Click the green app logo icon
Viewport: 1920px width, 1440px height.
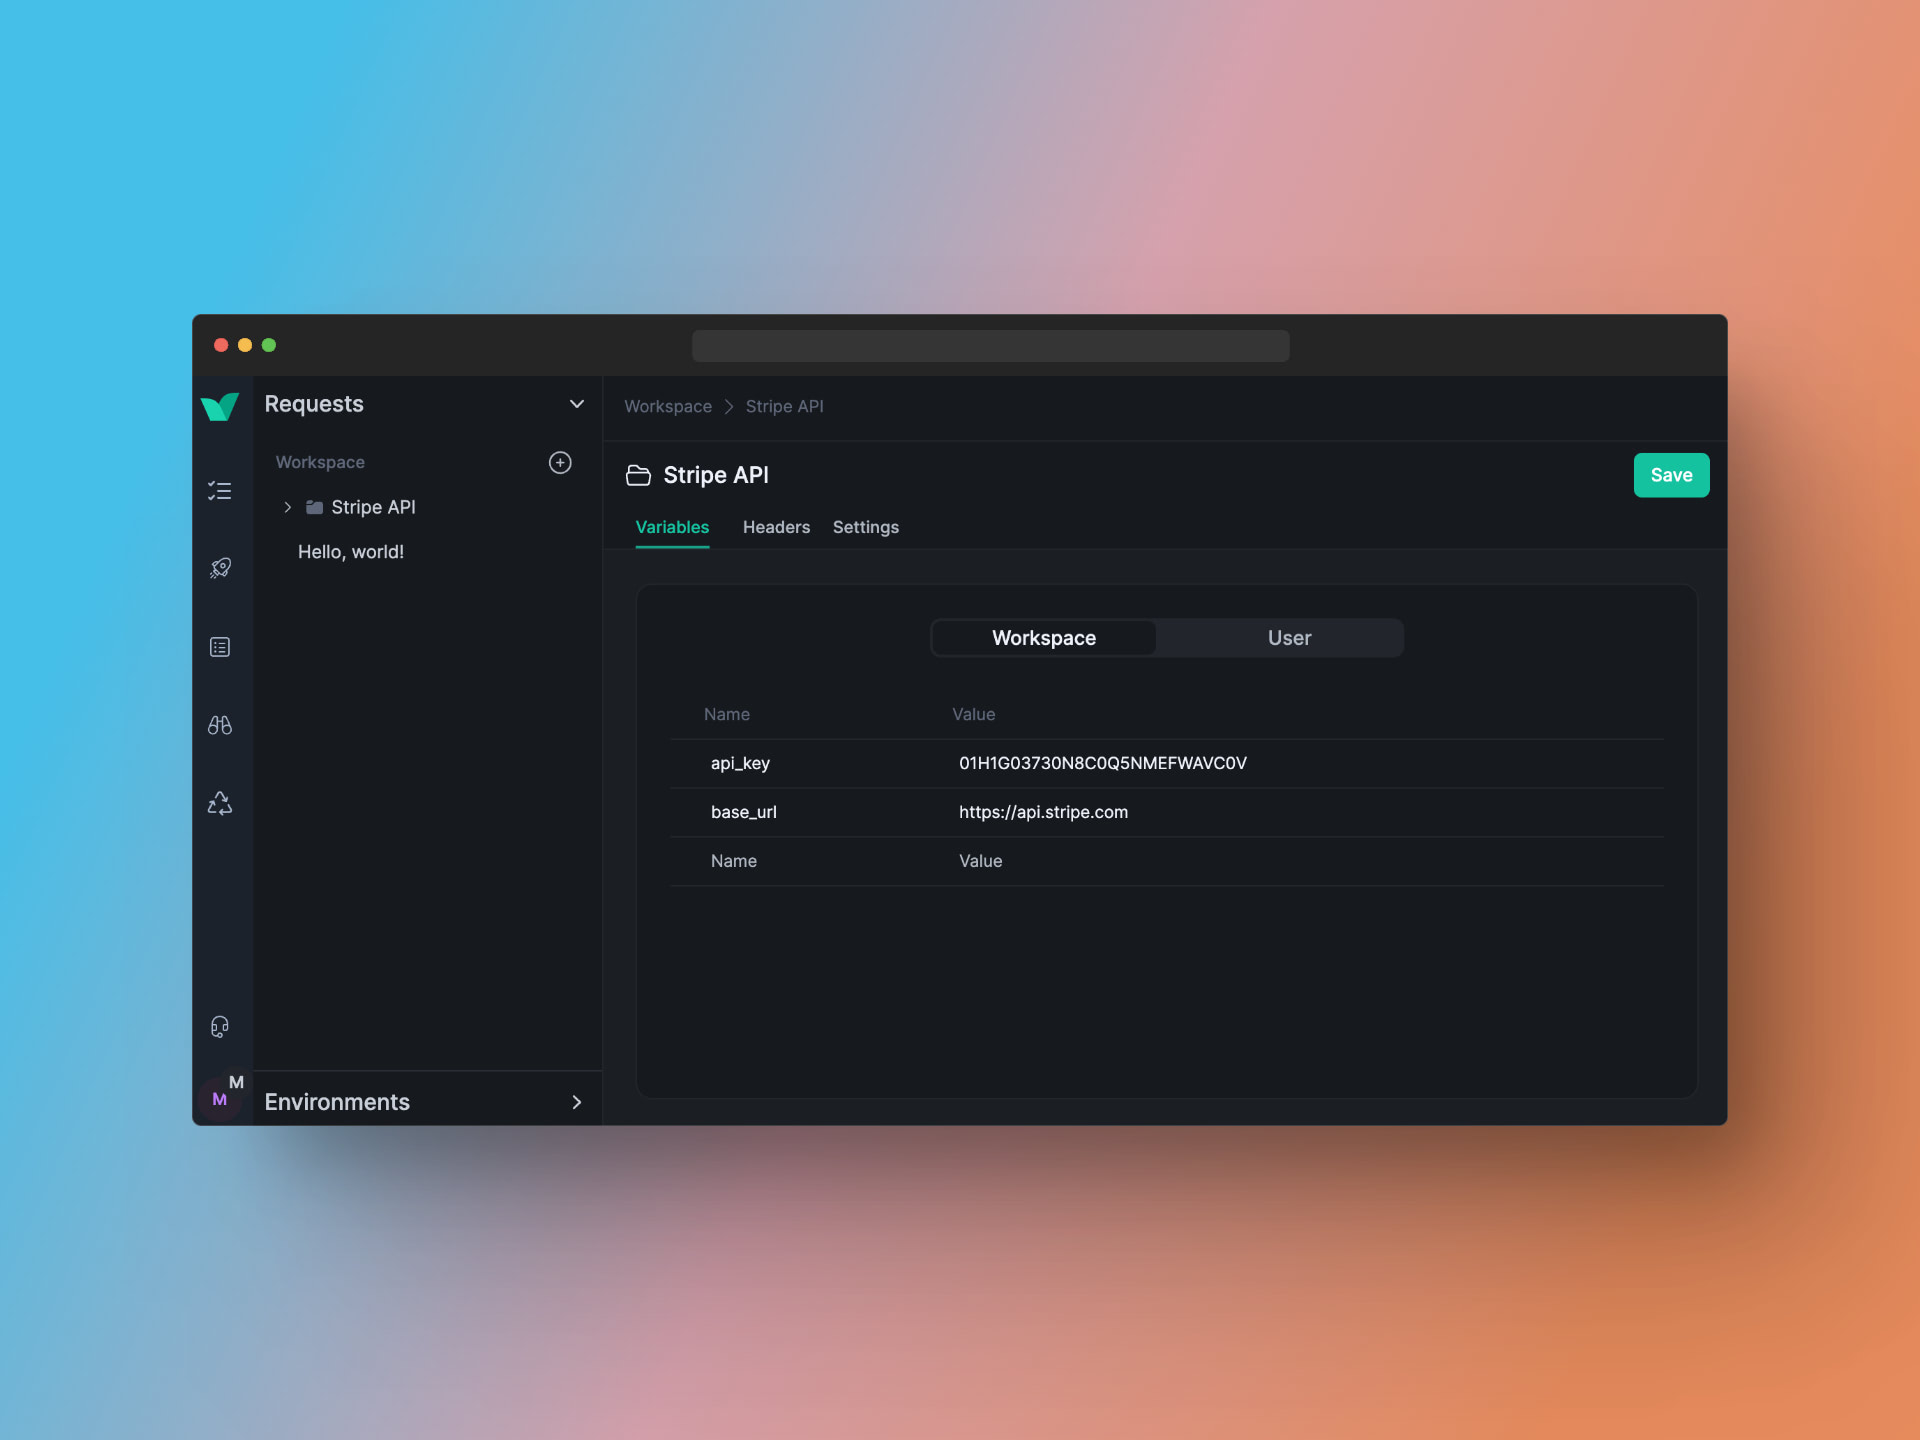(x=220, y=407)
